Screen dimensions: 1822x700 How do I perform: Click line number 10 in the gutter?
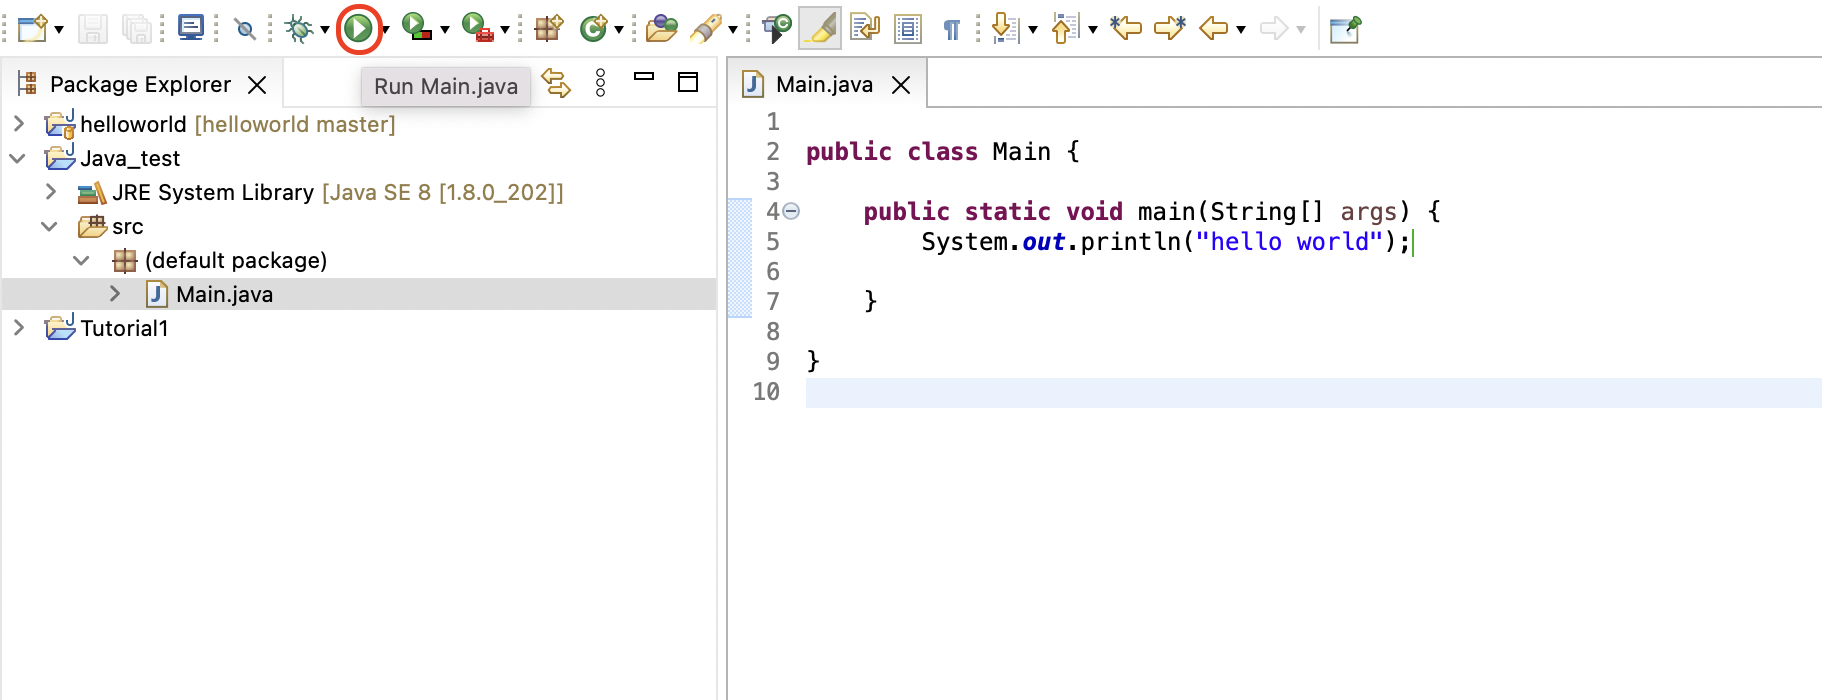coord(766,392)
